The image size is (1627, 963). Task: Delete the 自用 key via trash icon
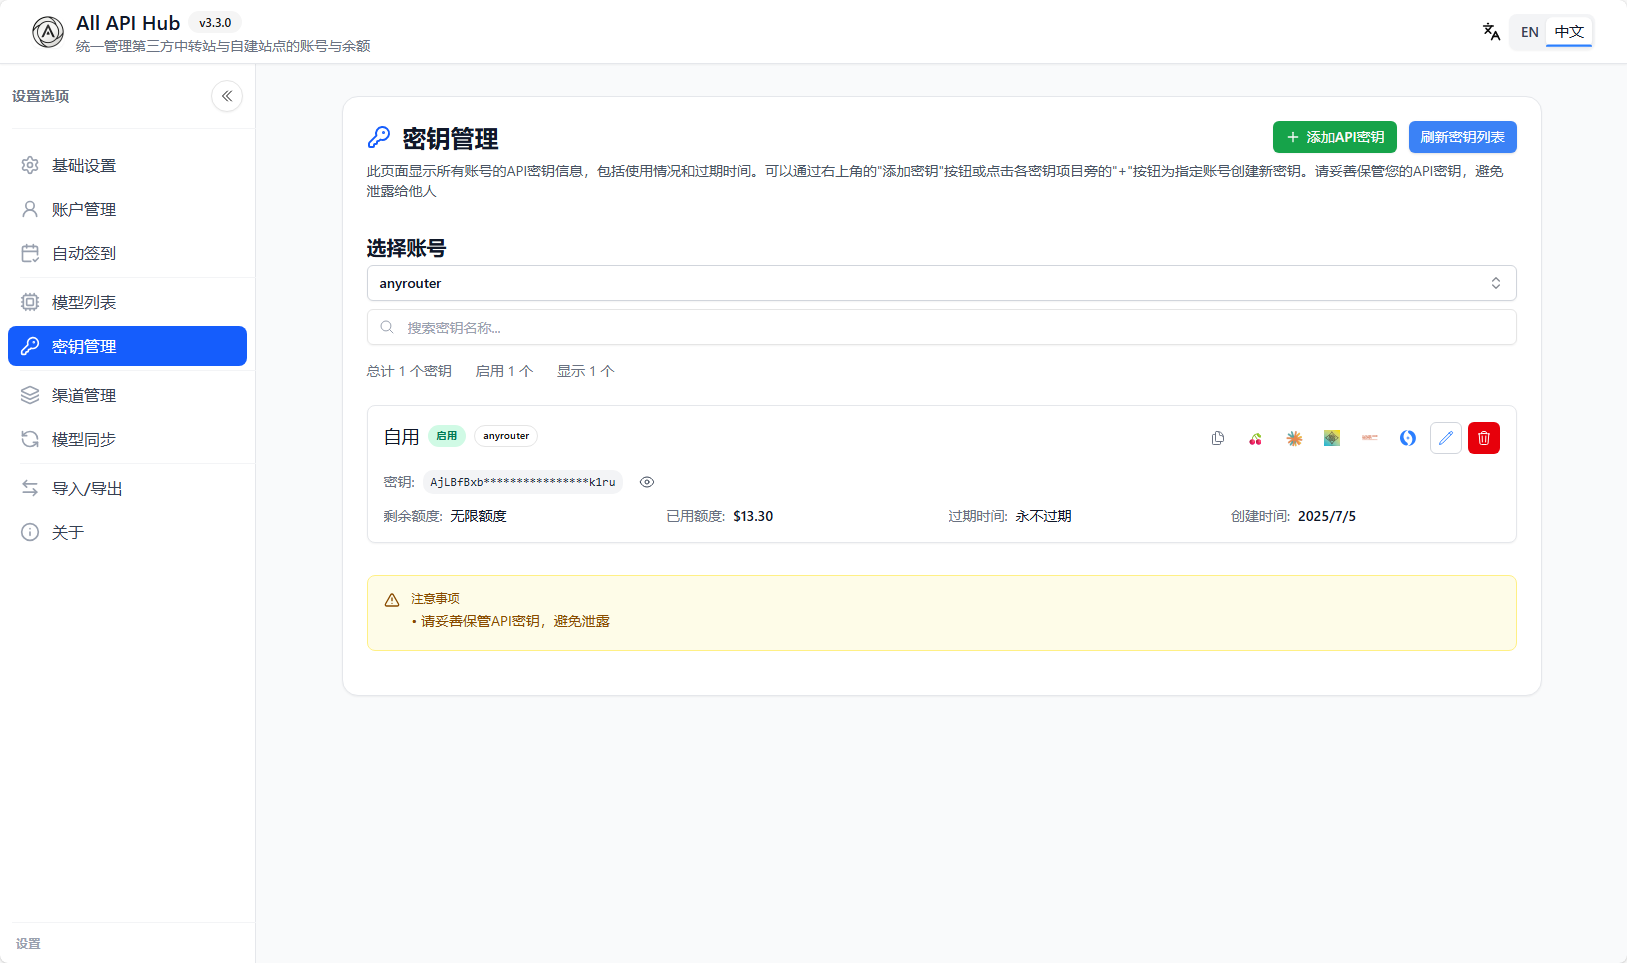(1484, 438)
